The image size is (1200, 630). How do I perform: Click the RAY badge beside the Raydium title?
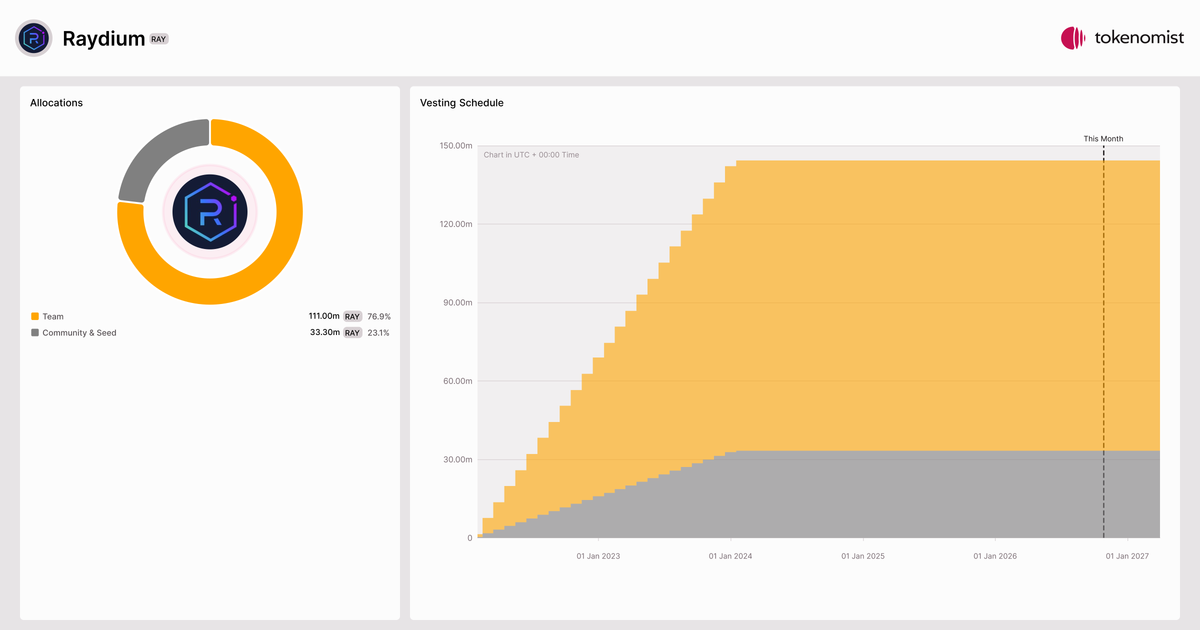tap(159, 39)
